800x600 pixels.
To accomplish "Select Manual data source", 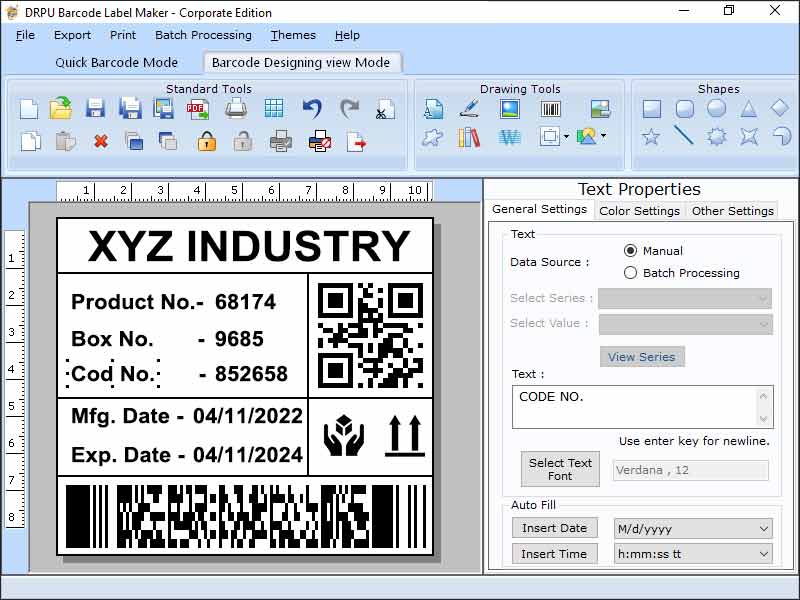I will coord(631,250).
